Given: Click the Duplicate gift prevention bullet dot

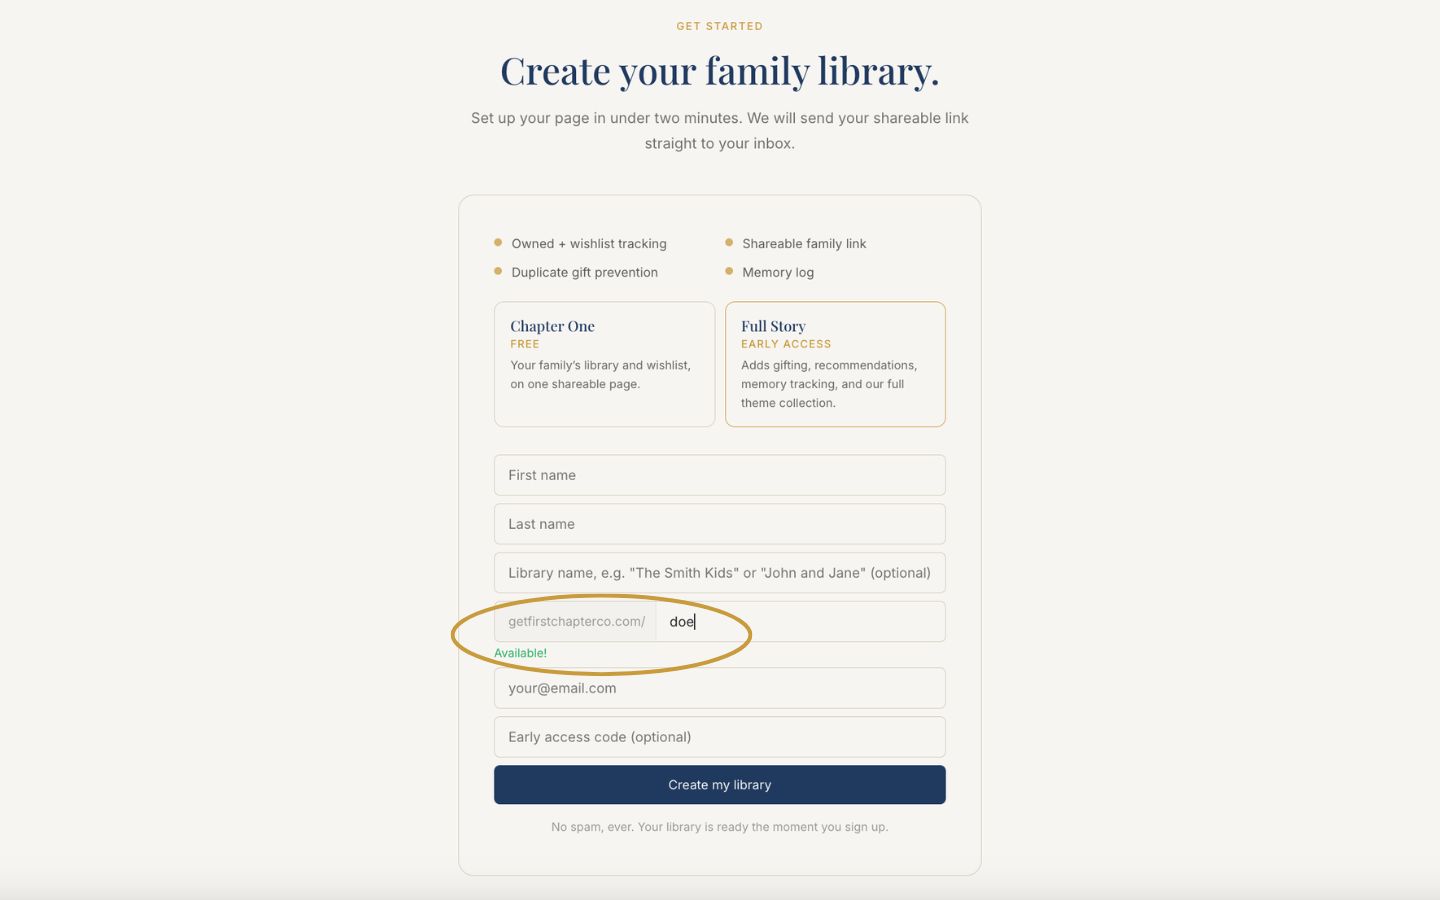Looking at the screenshot, I should 498,271.
